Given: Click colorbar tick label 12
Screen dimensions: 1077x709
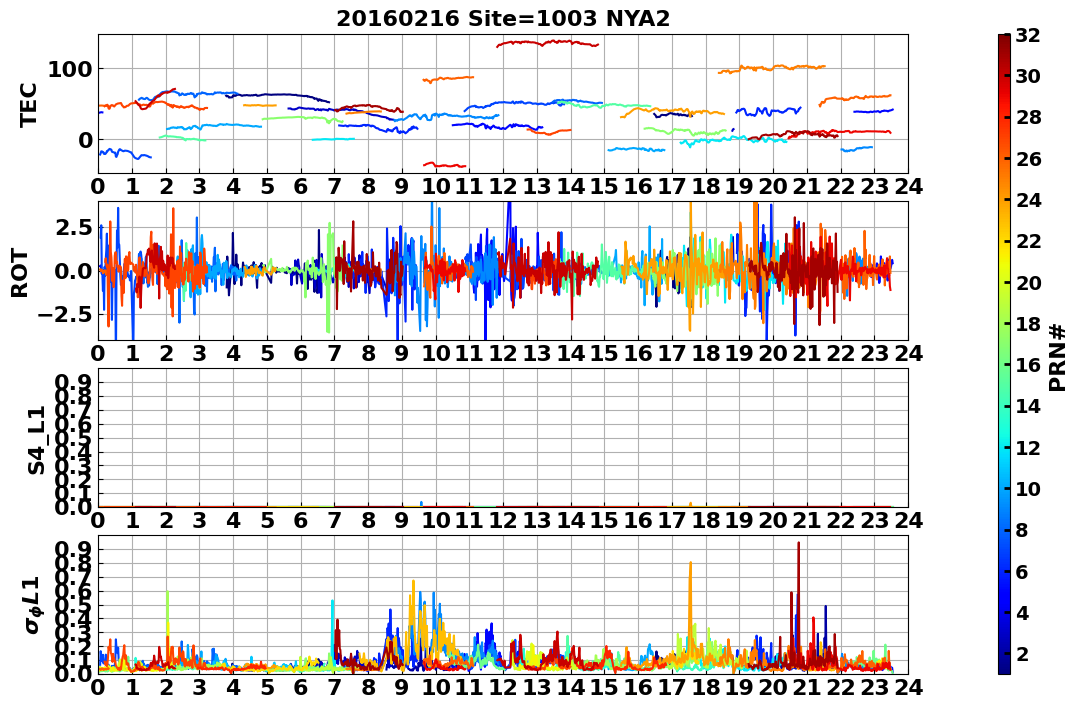Looking at the screenshot, I should 1028,447.
